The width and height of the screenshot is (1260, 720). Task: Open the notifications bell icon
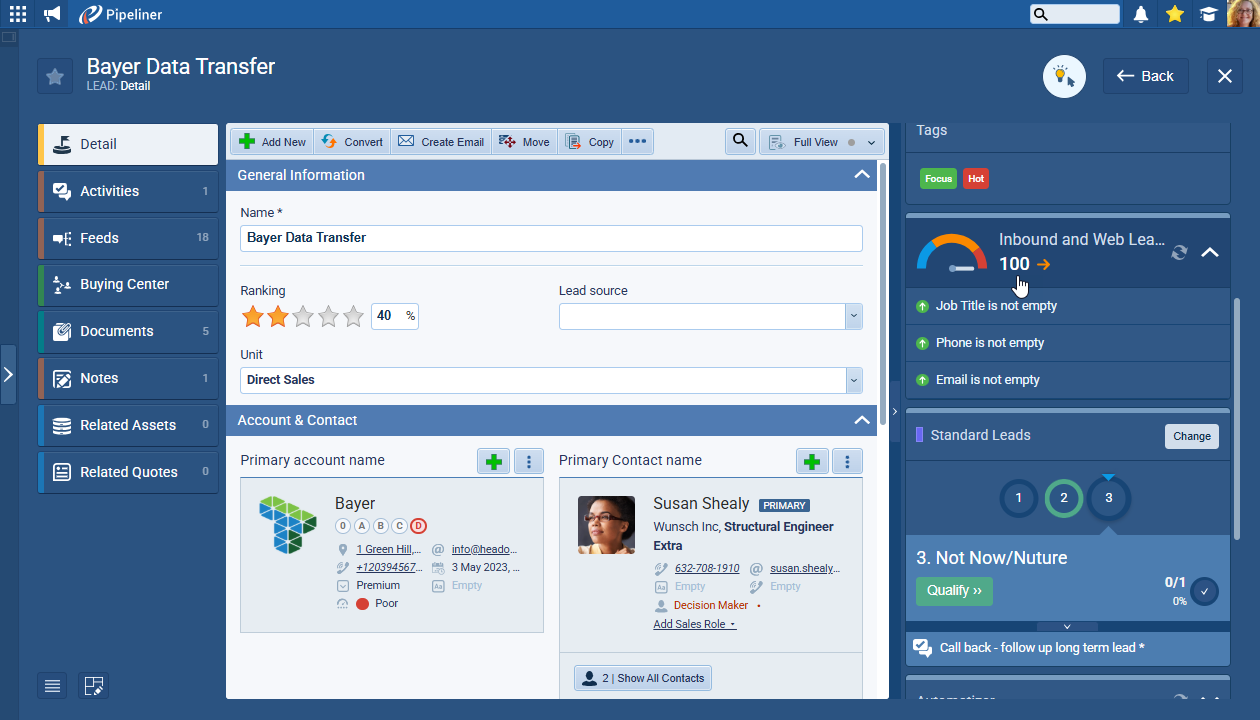click(x=1141, y=14)
